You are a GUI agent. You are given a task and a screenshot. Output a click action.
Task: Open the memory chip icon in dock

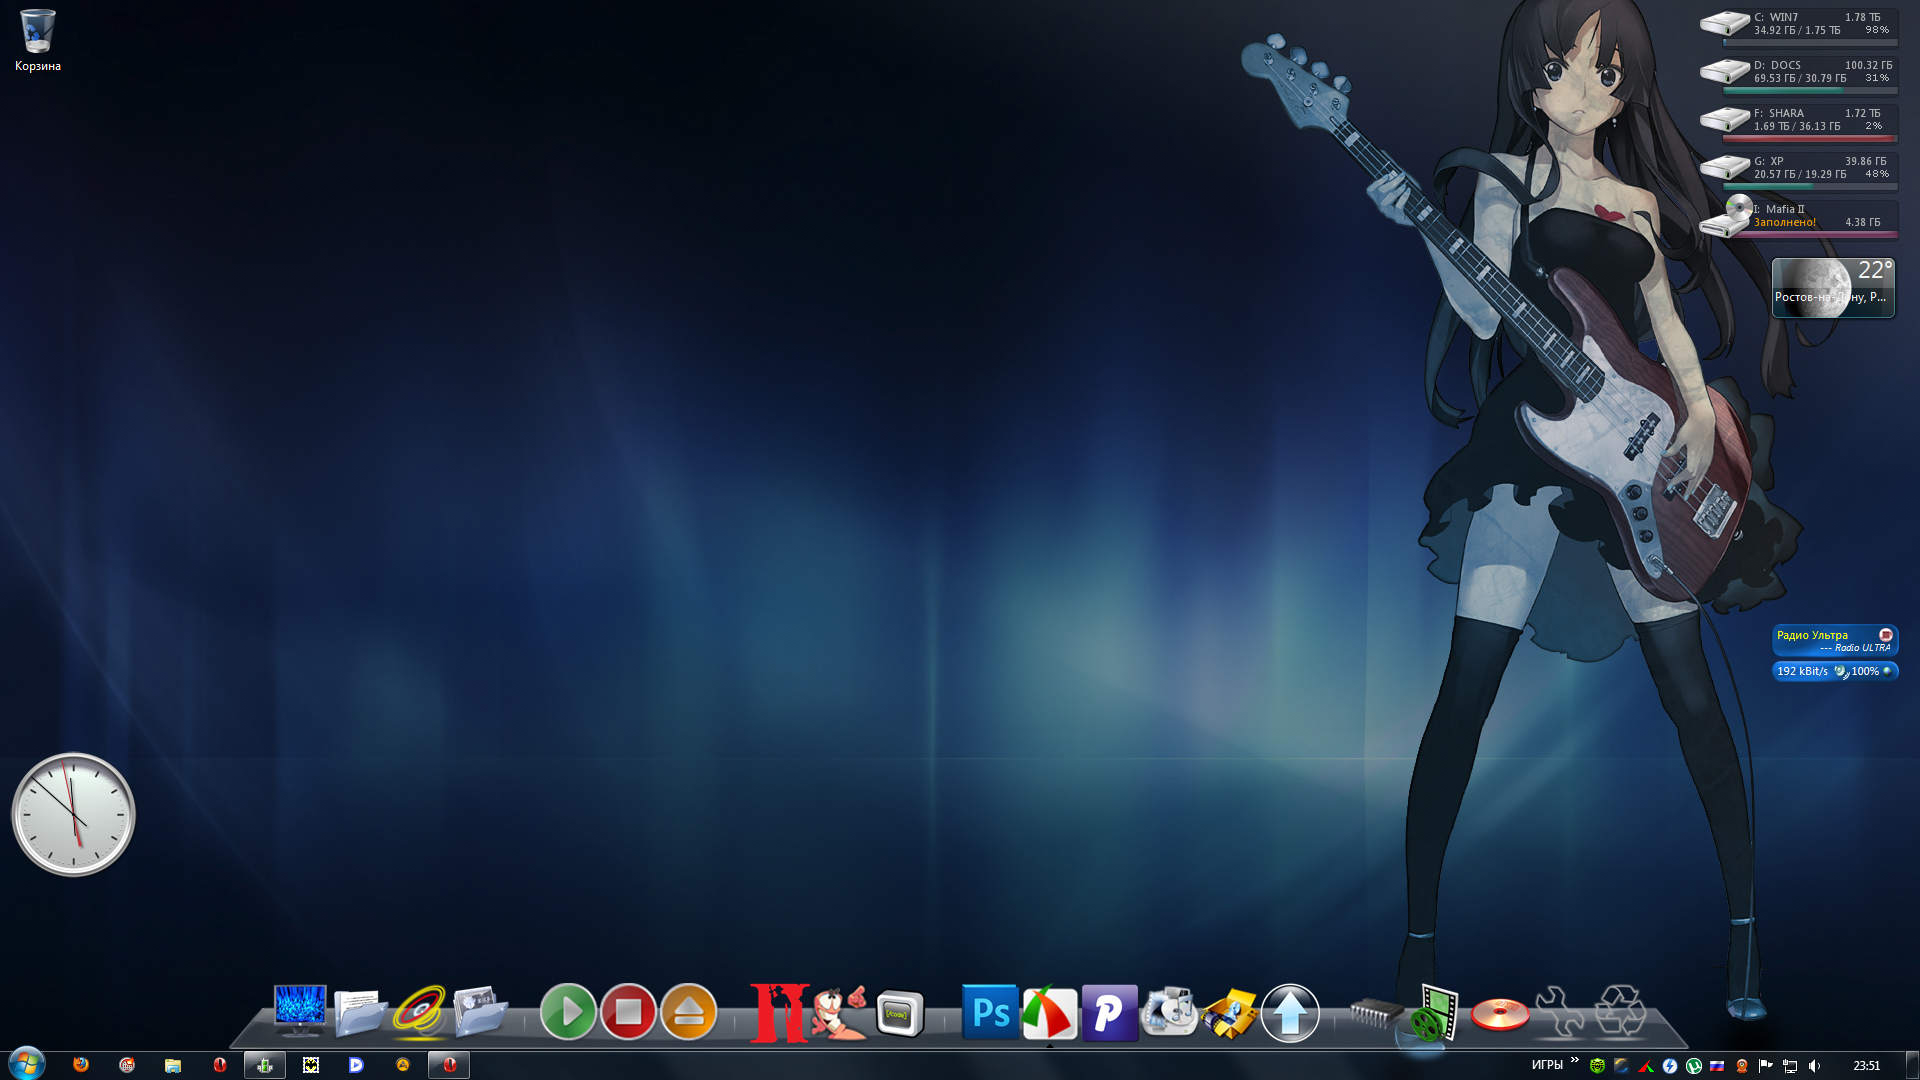coord(1378,1012)
